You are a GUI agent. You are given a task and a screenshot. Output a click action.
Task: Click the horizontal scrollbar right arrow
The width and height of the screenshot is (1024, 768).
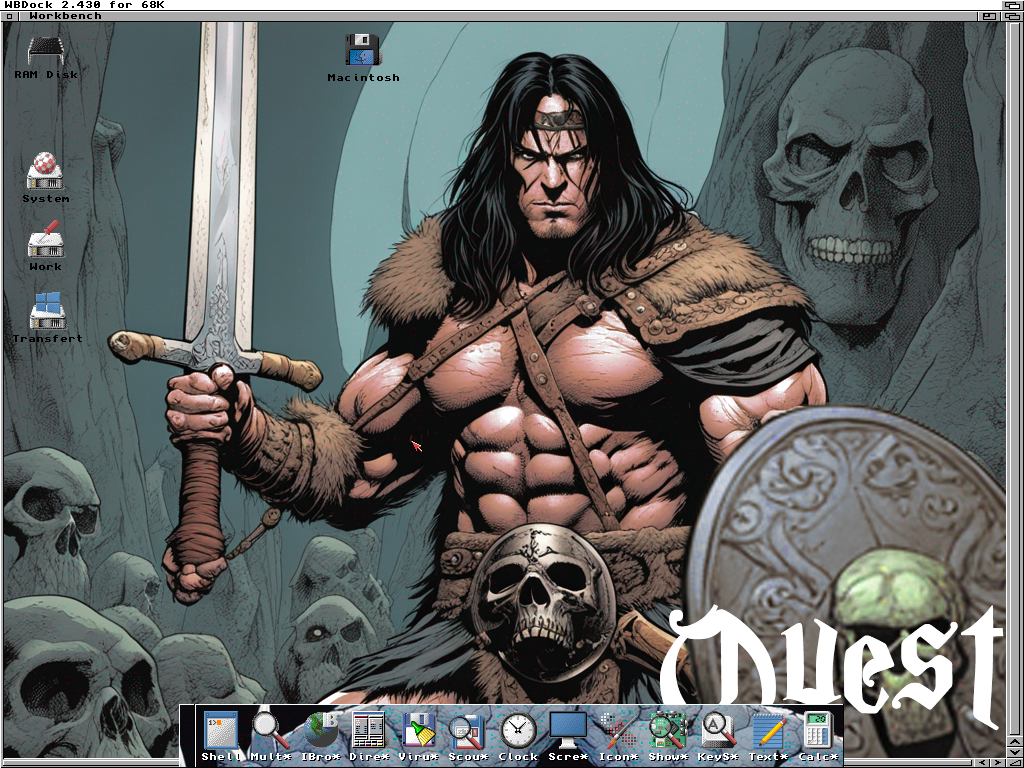(x=1000, y=762)
